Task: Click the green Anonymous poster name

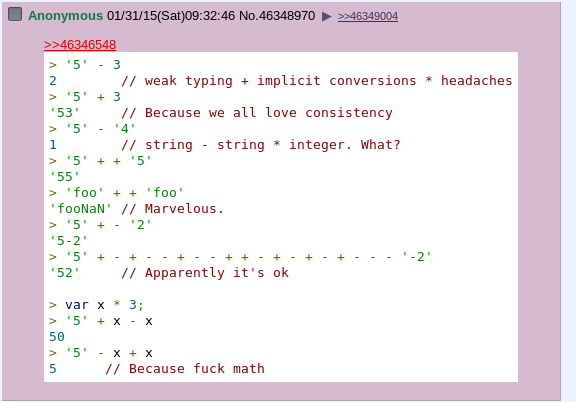Action: pos(65,16)
